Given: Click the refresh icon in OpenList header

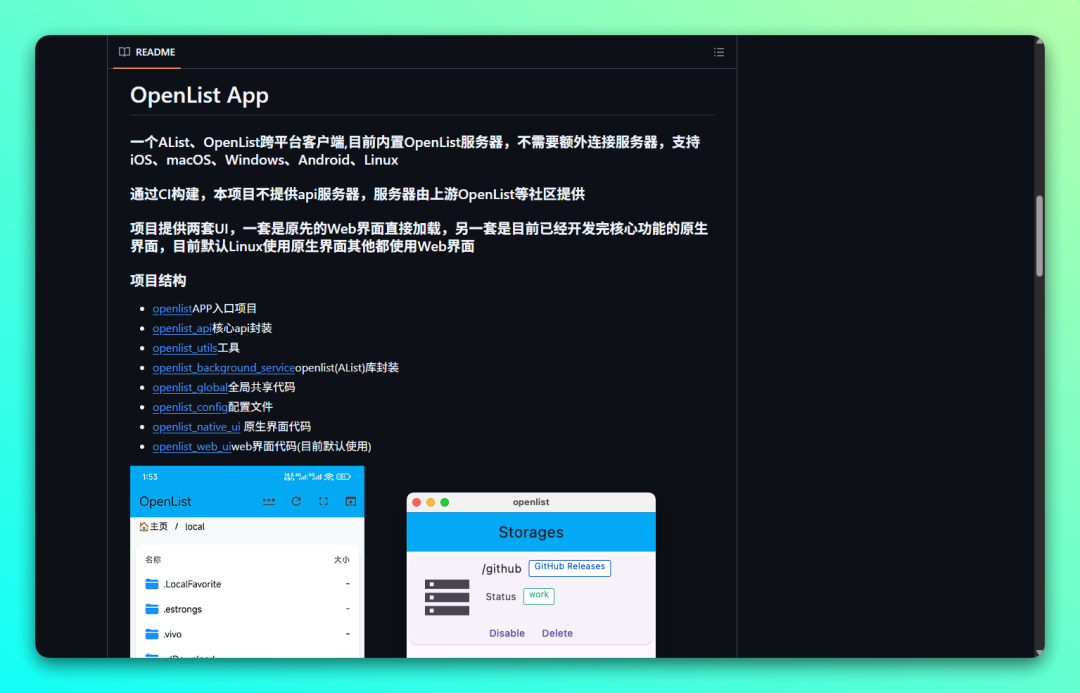Looking at the screenshot, I should 296,502.
